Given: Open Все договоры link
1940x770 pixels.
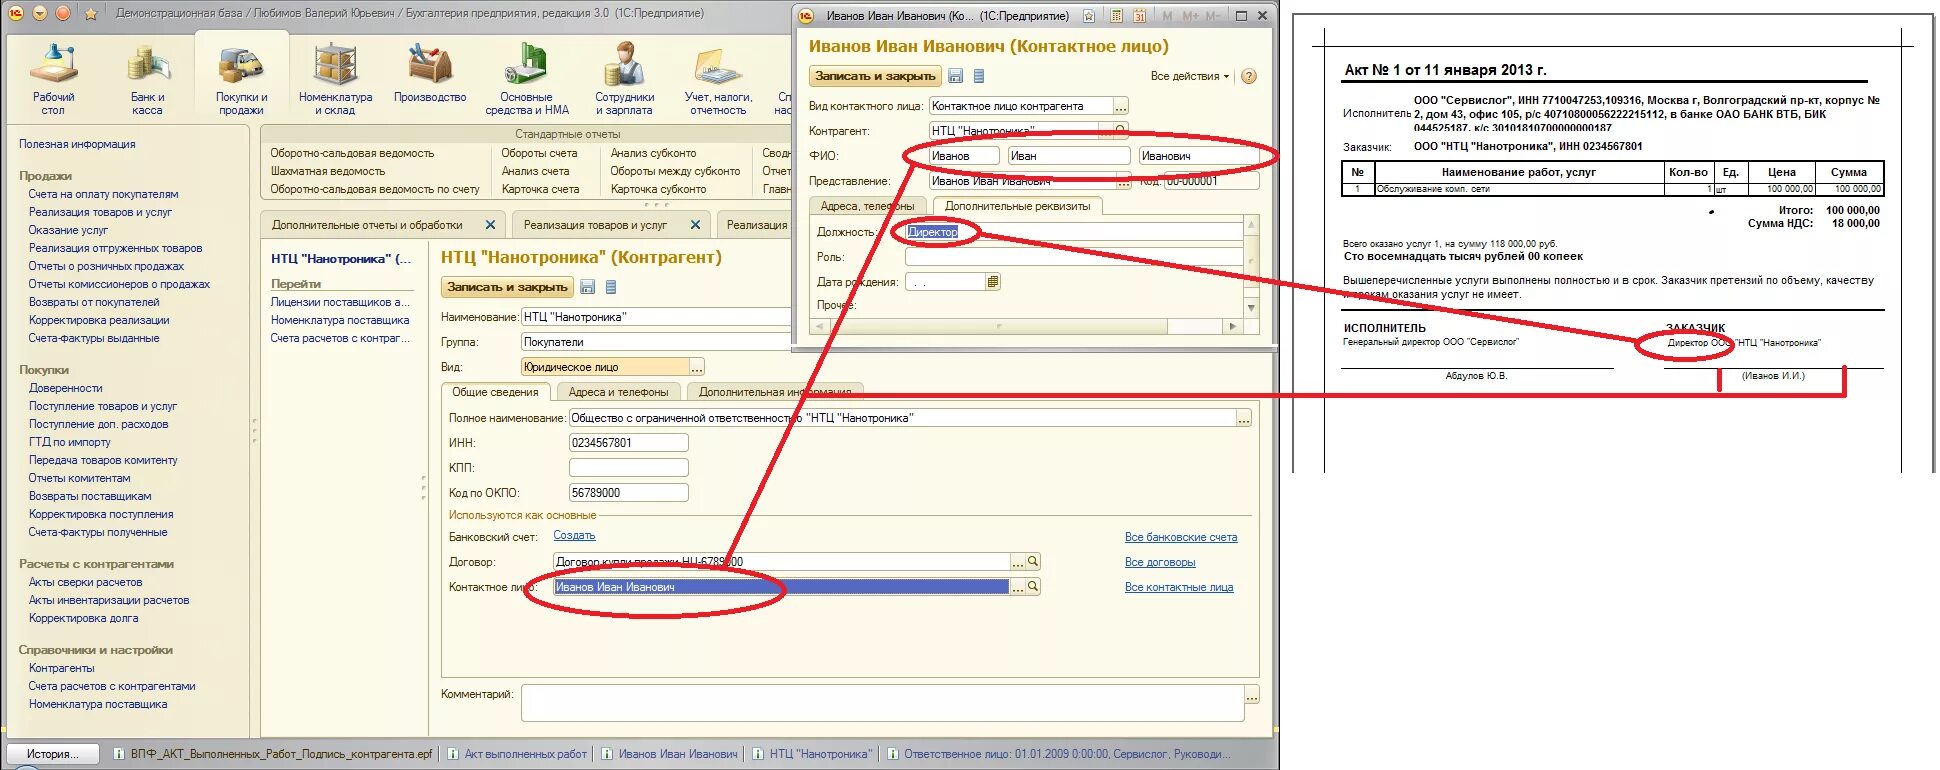Looking at the screenshot, I should coord(1160,562).
